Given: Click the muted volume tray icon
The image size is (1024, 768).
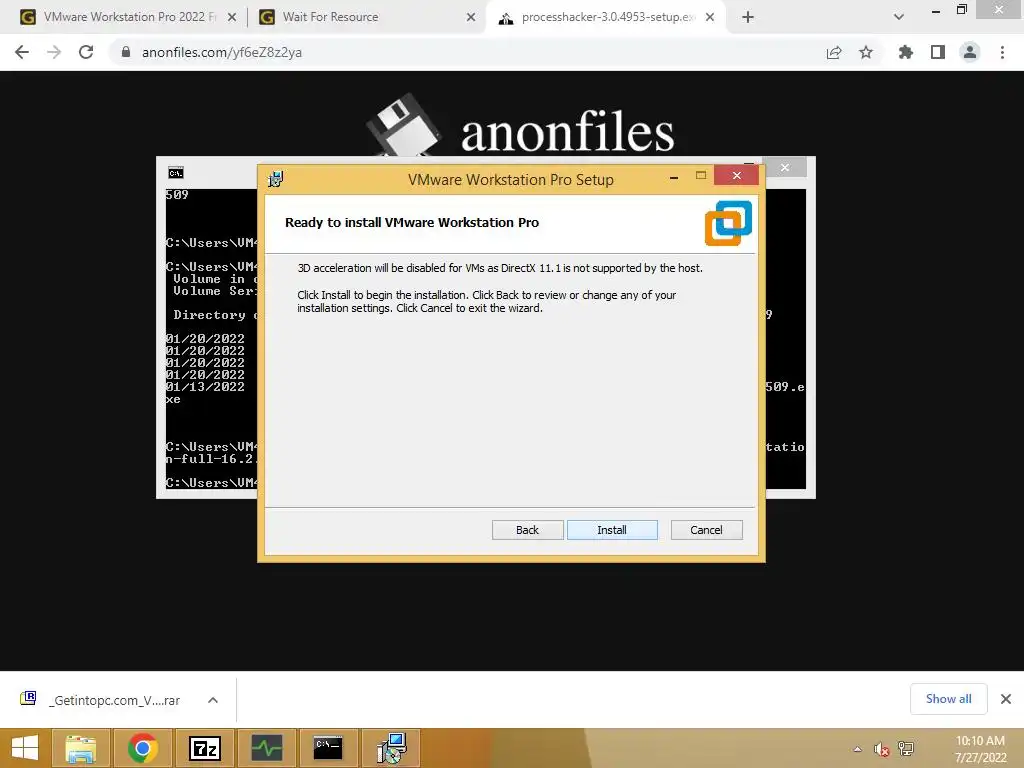Looking at the screenshot, I should coord(882,749).
